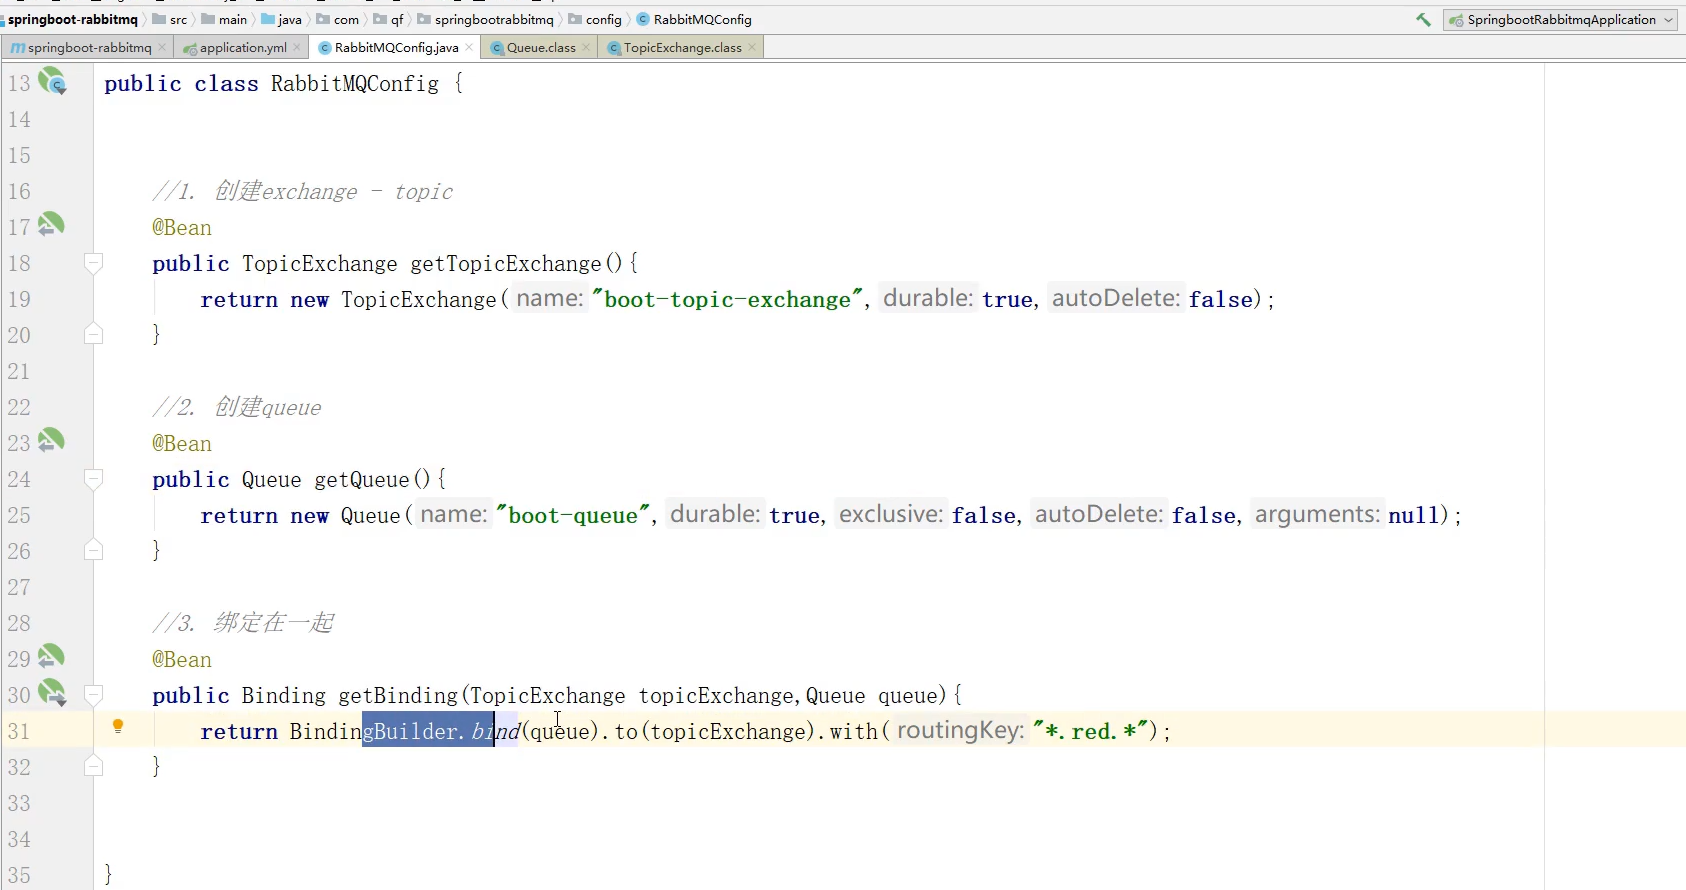This screenshot has height=890, width=1686.
Task: Click the "boot-topic-exchange" string on line 19
Action: click(727, 299)
